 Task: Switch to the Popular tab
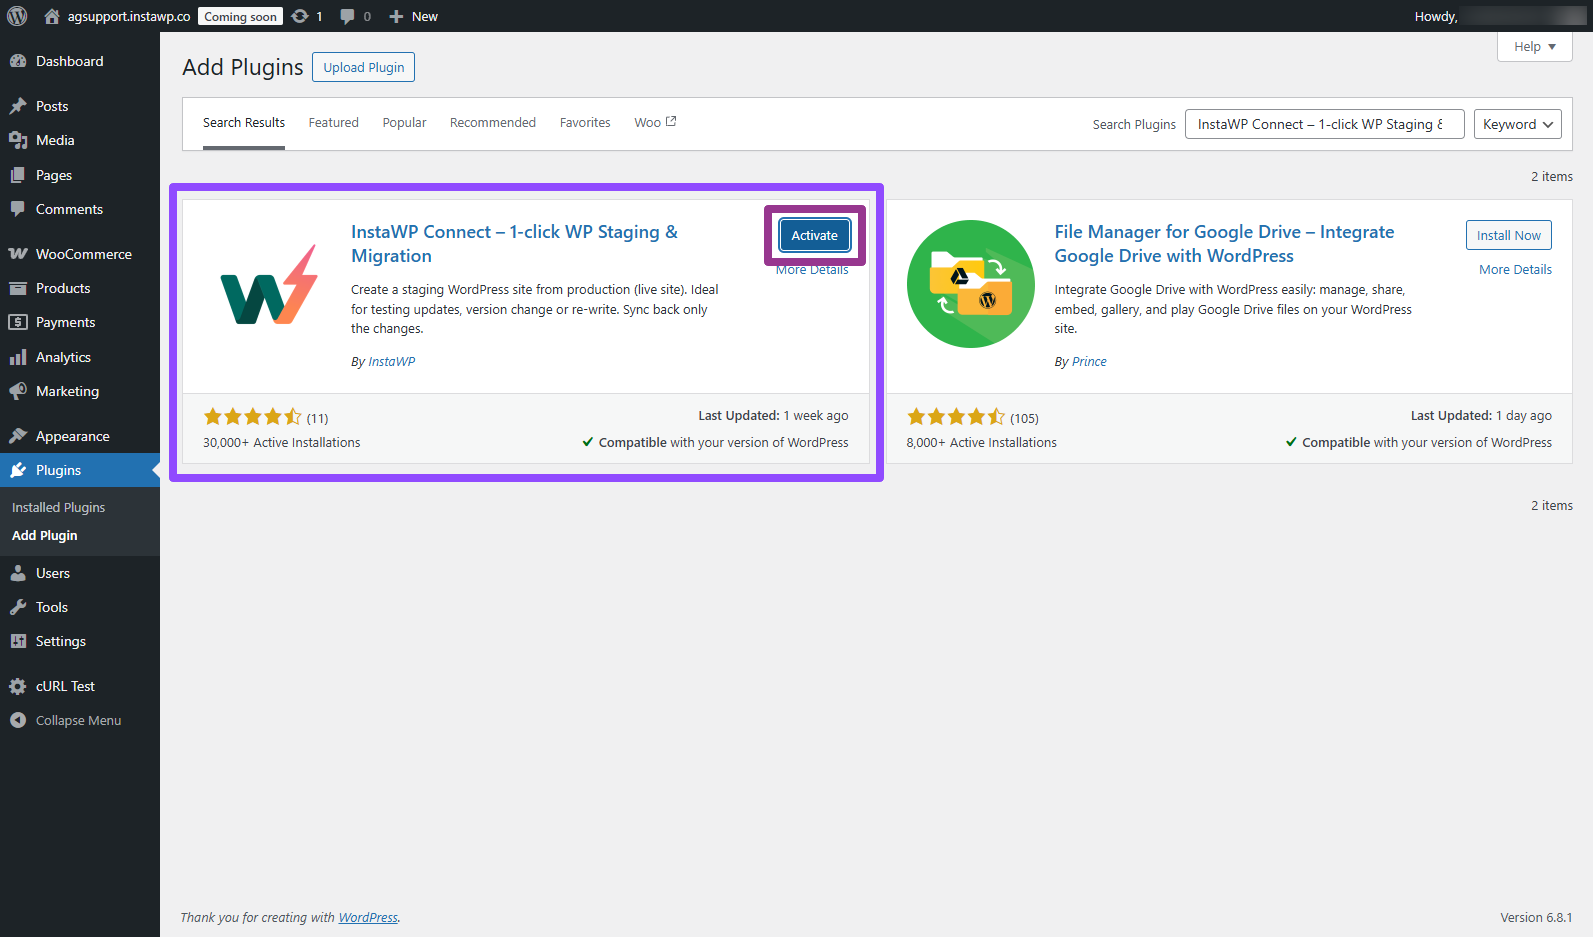[x=404, y=123]
